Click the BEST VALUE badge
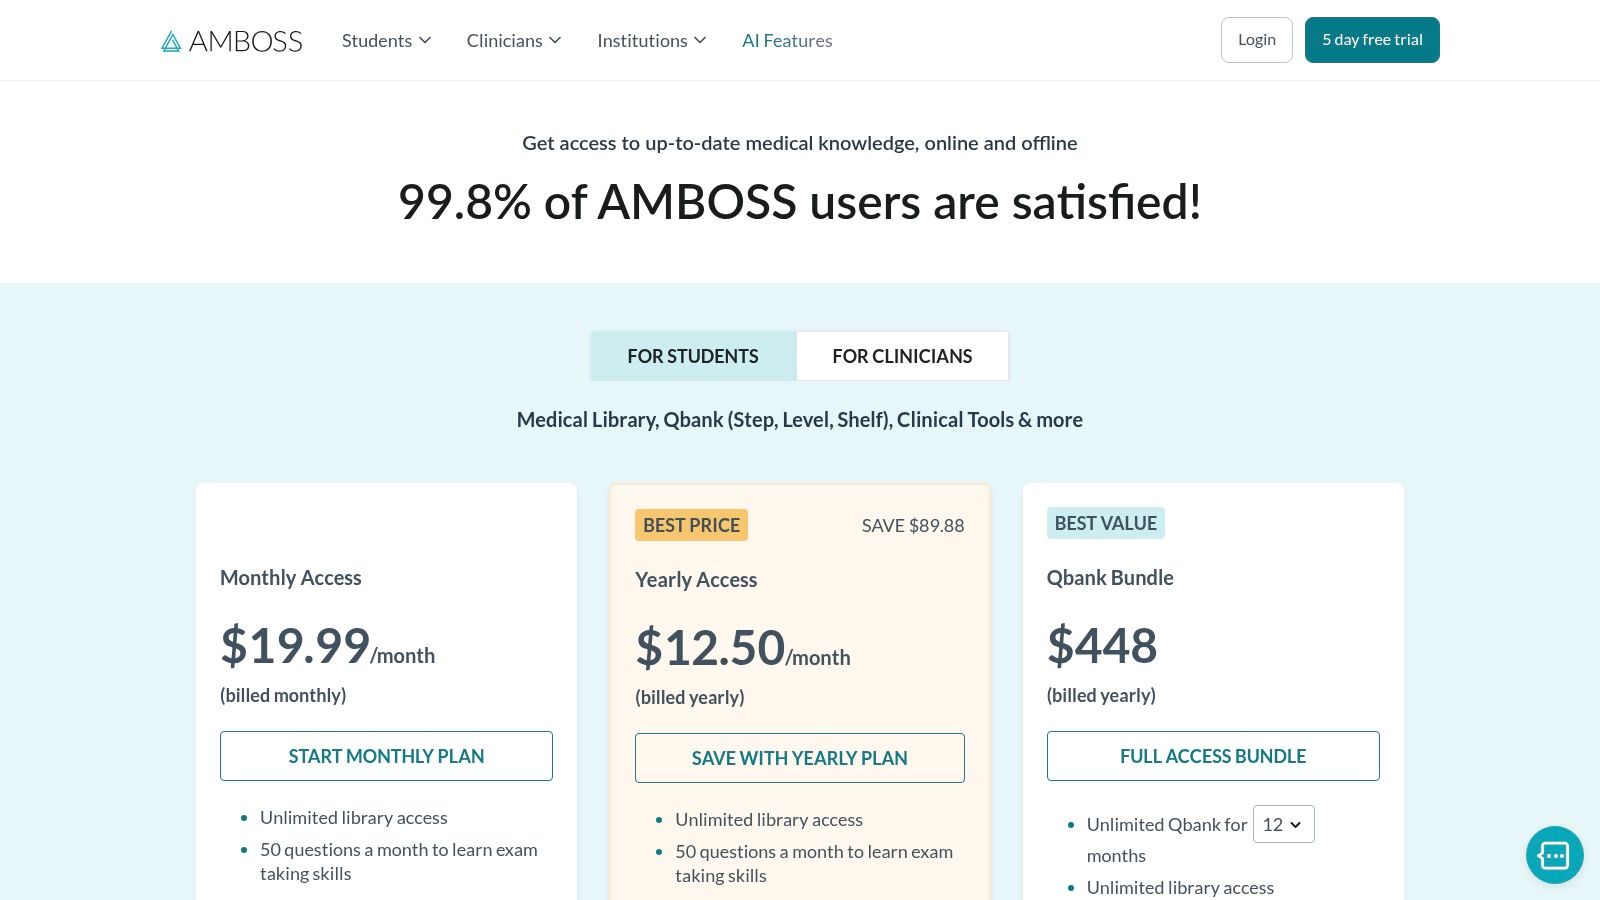 1105,522
